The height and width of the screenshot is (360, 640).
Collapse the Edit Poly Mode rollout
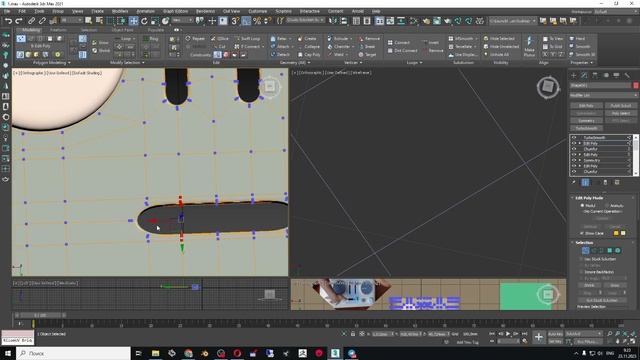(572, 198)
